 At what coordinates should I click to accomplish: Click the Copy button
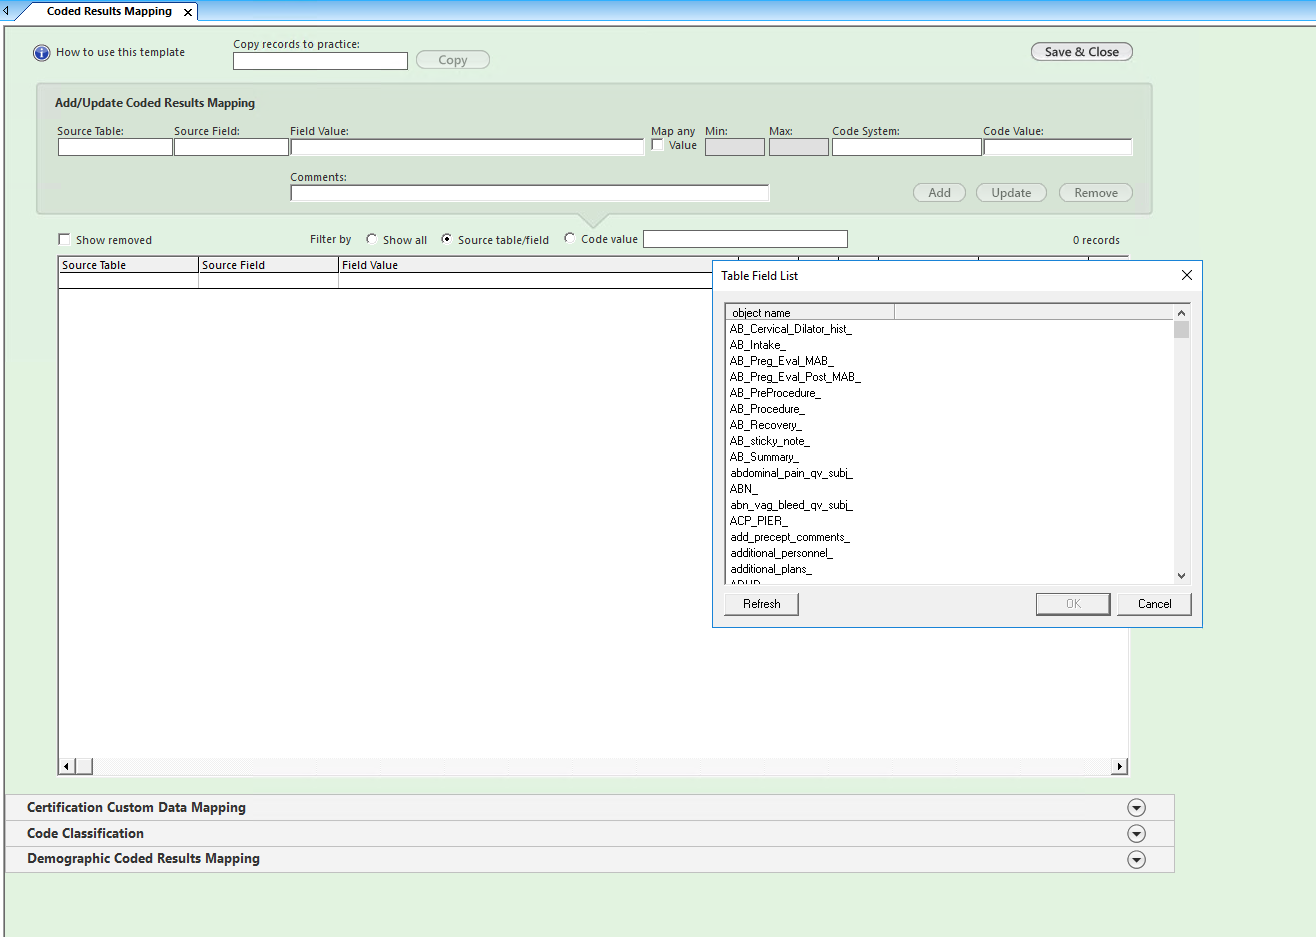pyautogui.click(x=453, y=60)
